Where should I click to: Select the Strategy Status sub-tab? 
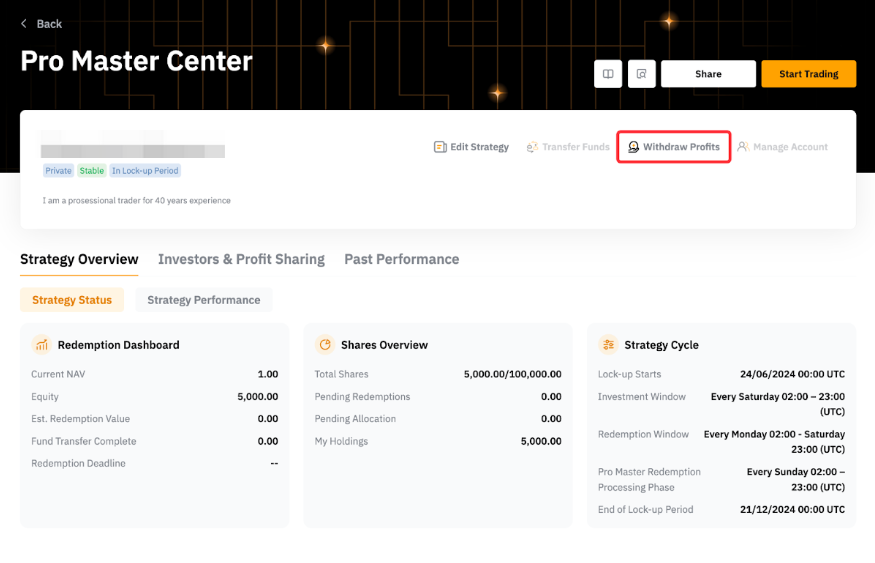point(72,300)
